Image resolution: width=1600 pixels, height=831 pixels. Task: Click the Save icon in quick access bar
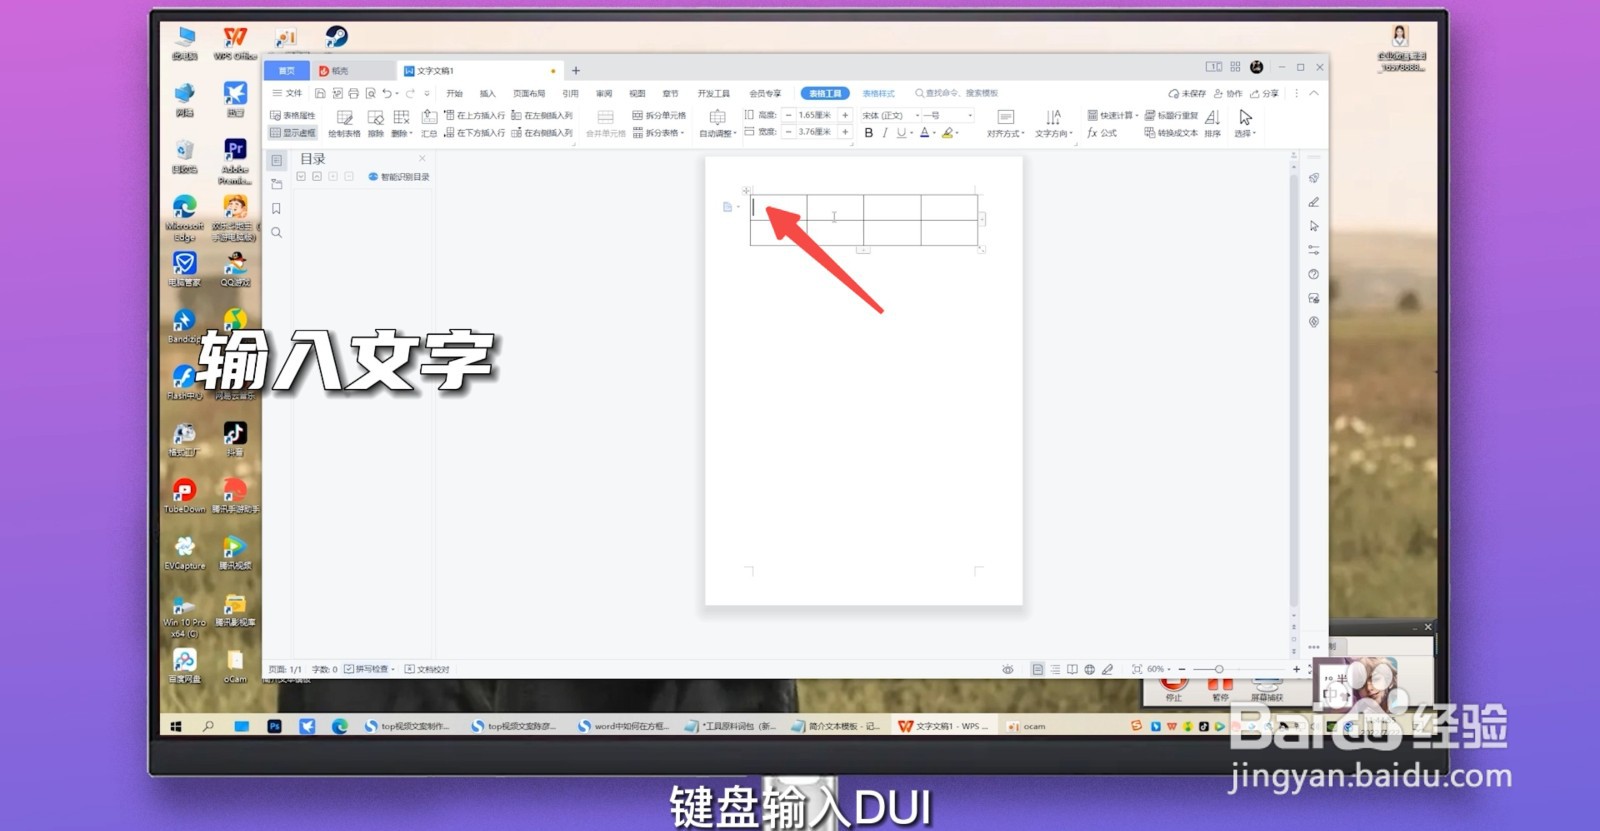320,93
